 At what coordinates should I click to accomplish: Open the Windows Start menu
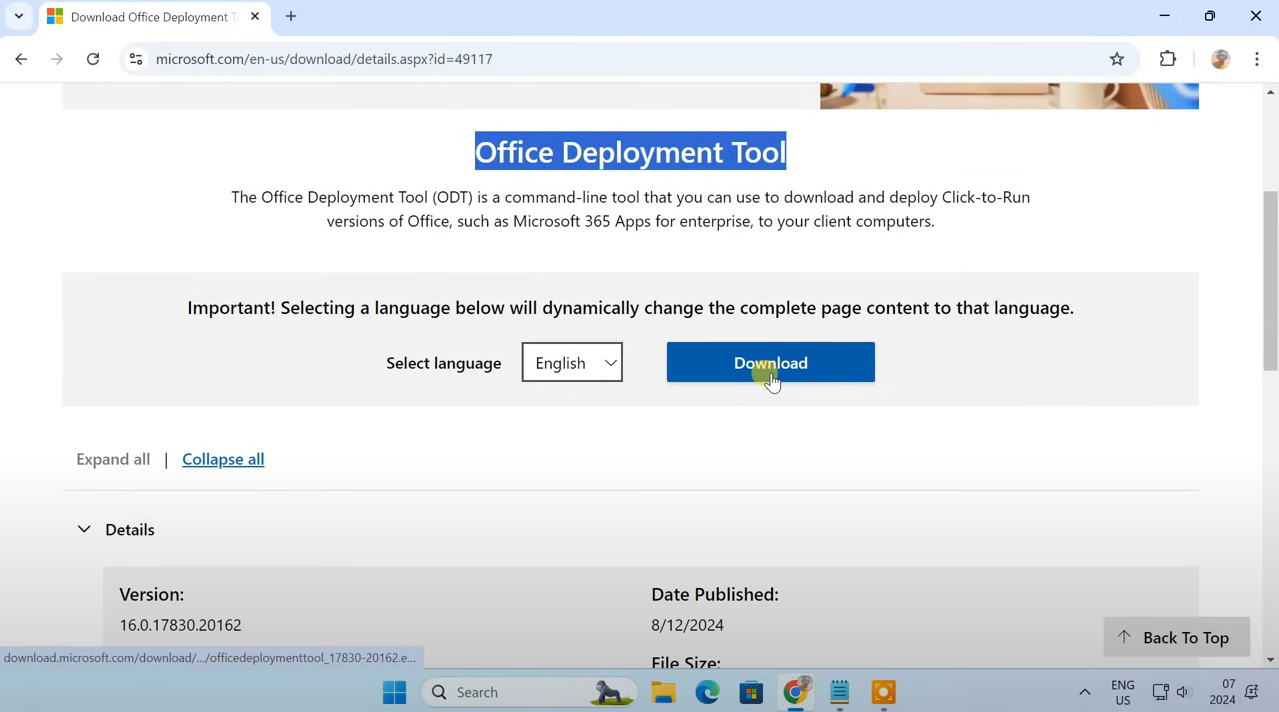pos(395,692)
